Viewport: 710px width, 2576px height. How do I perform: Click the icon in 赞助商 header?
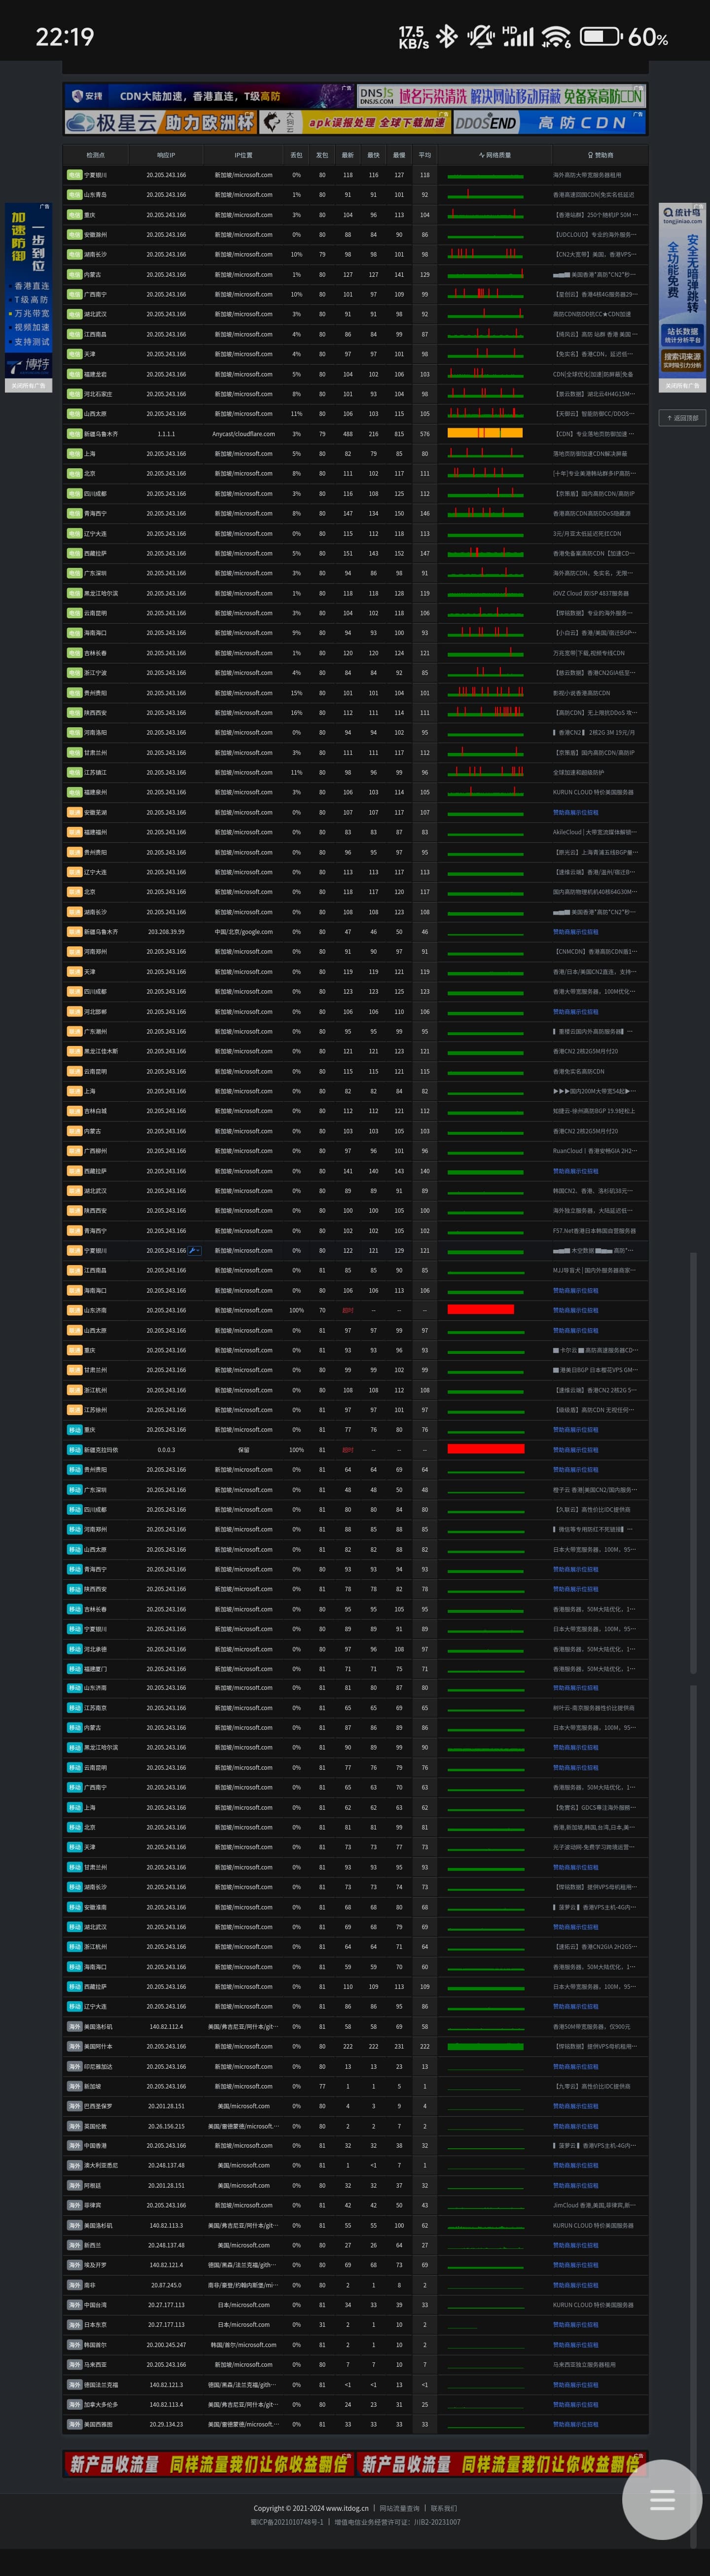point(592,155)
